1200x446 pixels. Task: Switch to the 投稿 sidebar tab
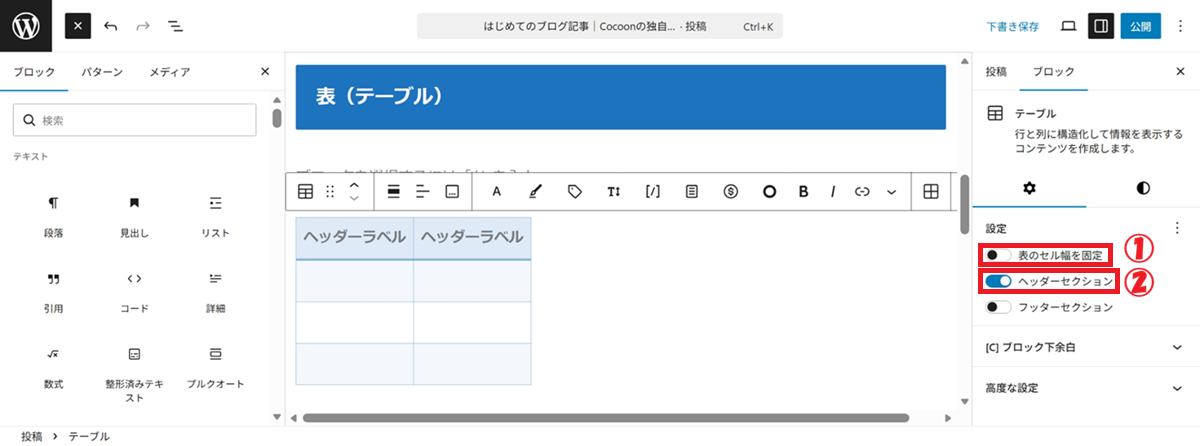(996, 72)
